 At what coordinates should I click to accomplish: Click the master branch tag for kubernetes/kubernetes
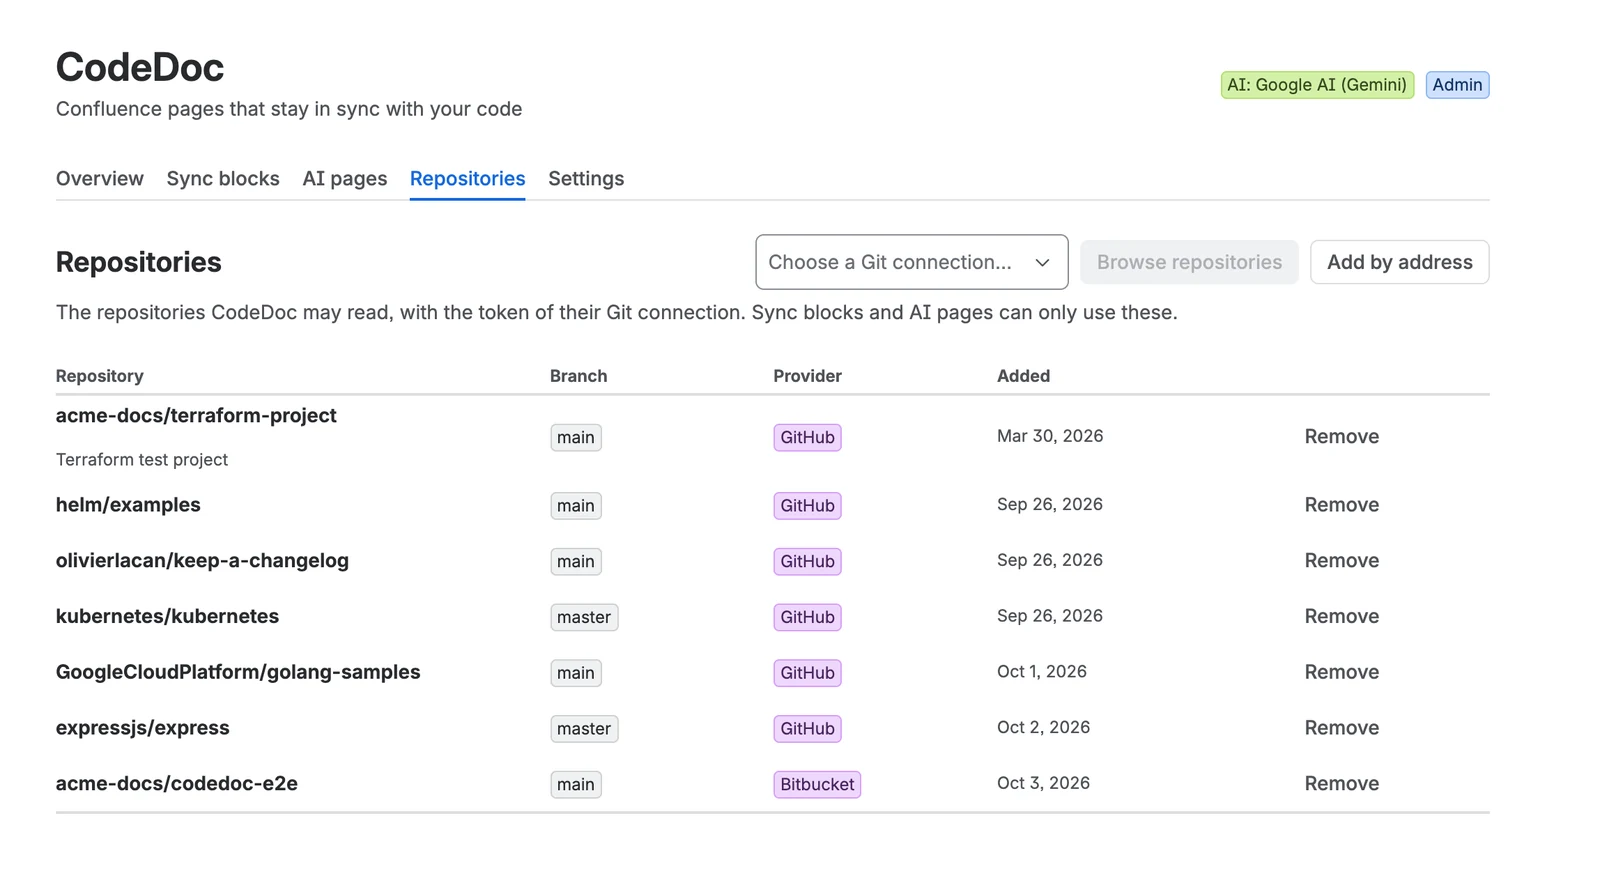point(584,618)
